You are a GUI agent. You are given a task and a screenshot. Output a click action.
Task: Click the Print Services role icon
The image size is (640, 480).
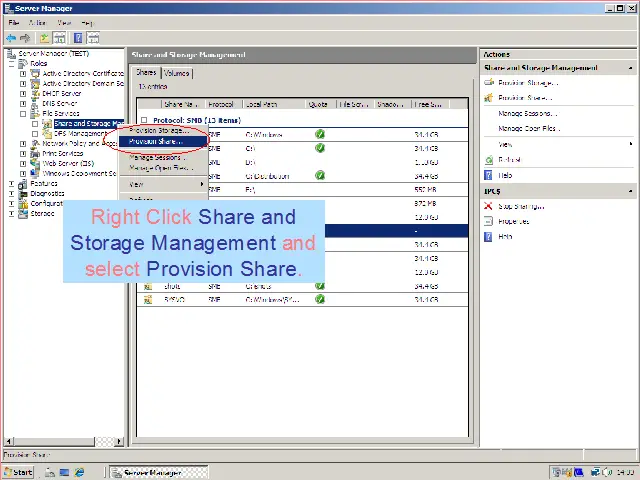[x=36, y=153]
